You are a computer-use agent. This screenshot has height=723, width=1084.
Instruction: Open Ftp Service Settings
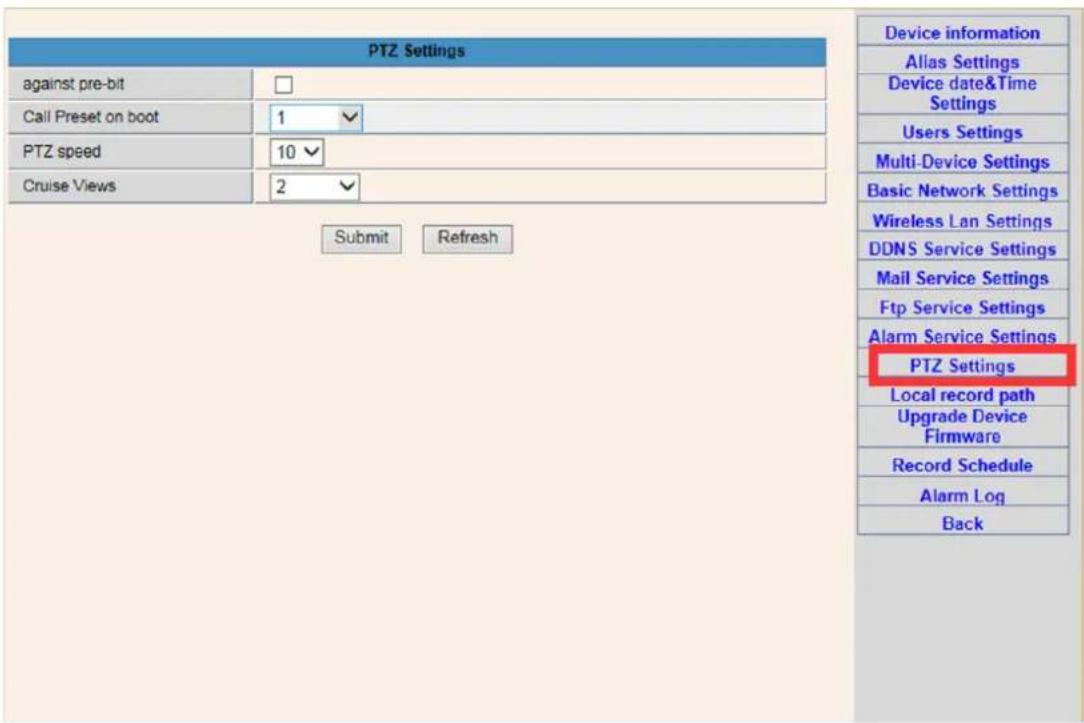click(962, 308)
